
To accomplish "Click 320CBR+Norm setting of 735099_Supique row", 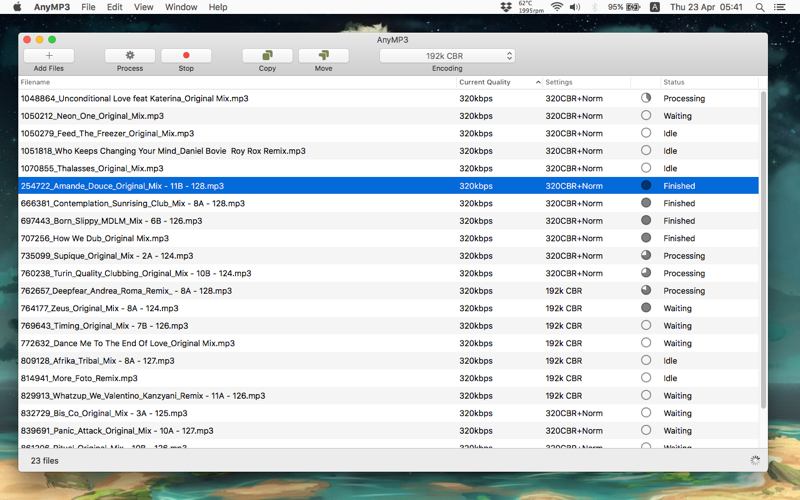I will (x=574, y=256).
